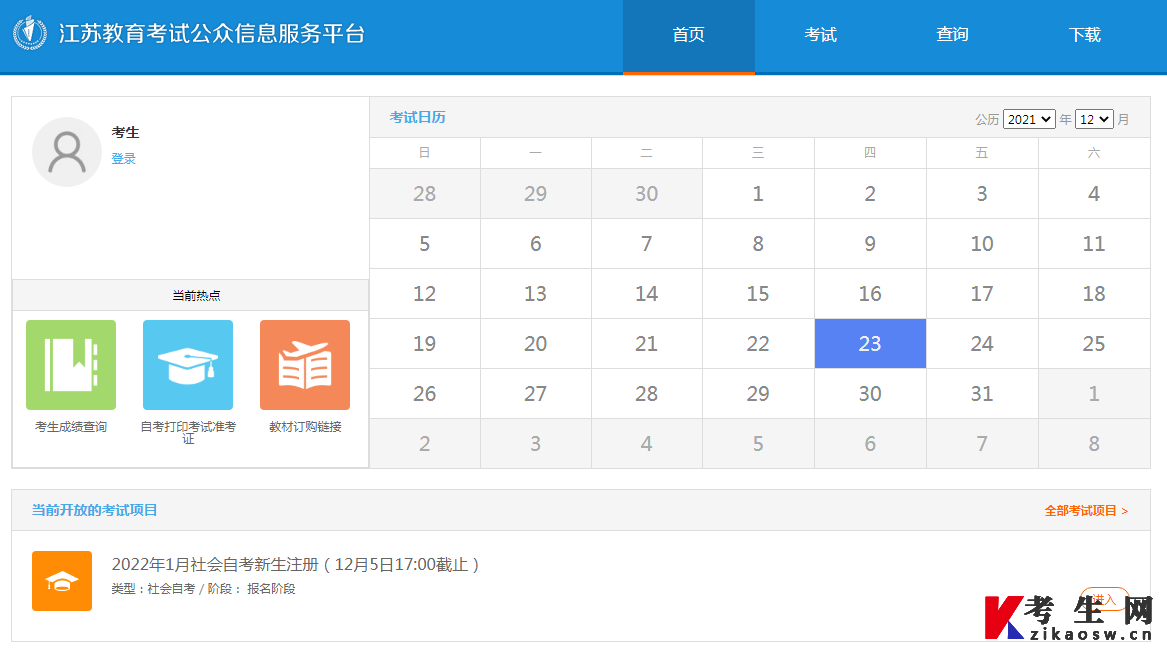Image resolution: width=1167 pixels, height=653 pixels.
Task: Select date 14 in the calendar
Action: click(646, 294)
